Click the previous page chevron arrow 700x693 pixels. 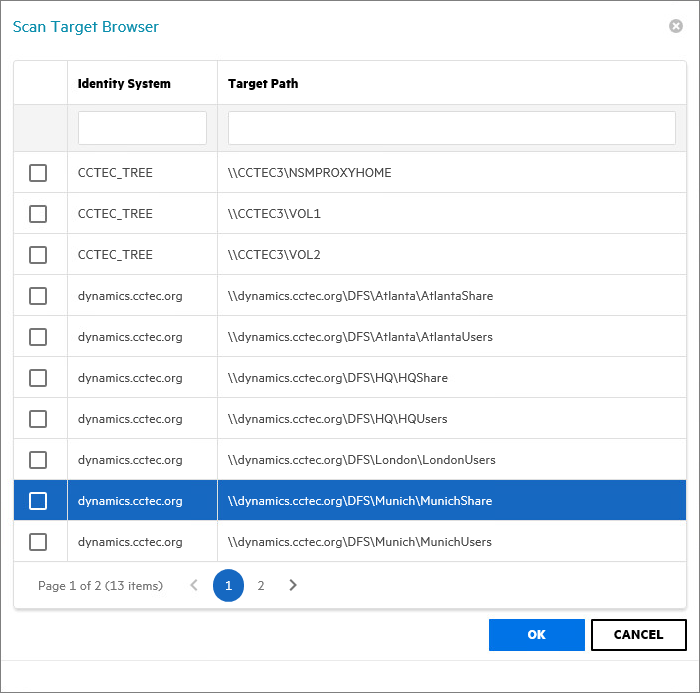point(194,585)
